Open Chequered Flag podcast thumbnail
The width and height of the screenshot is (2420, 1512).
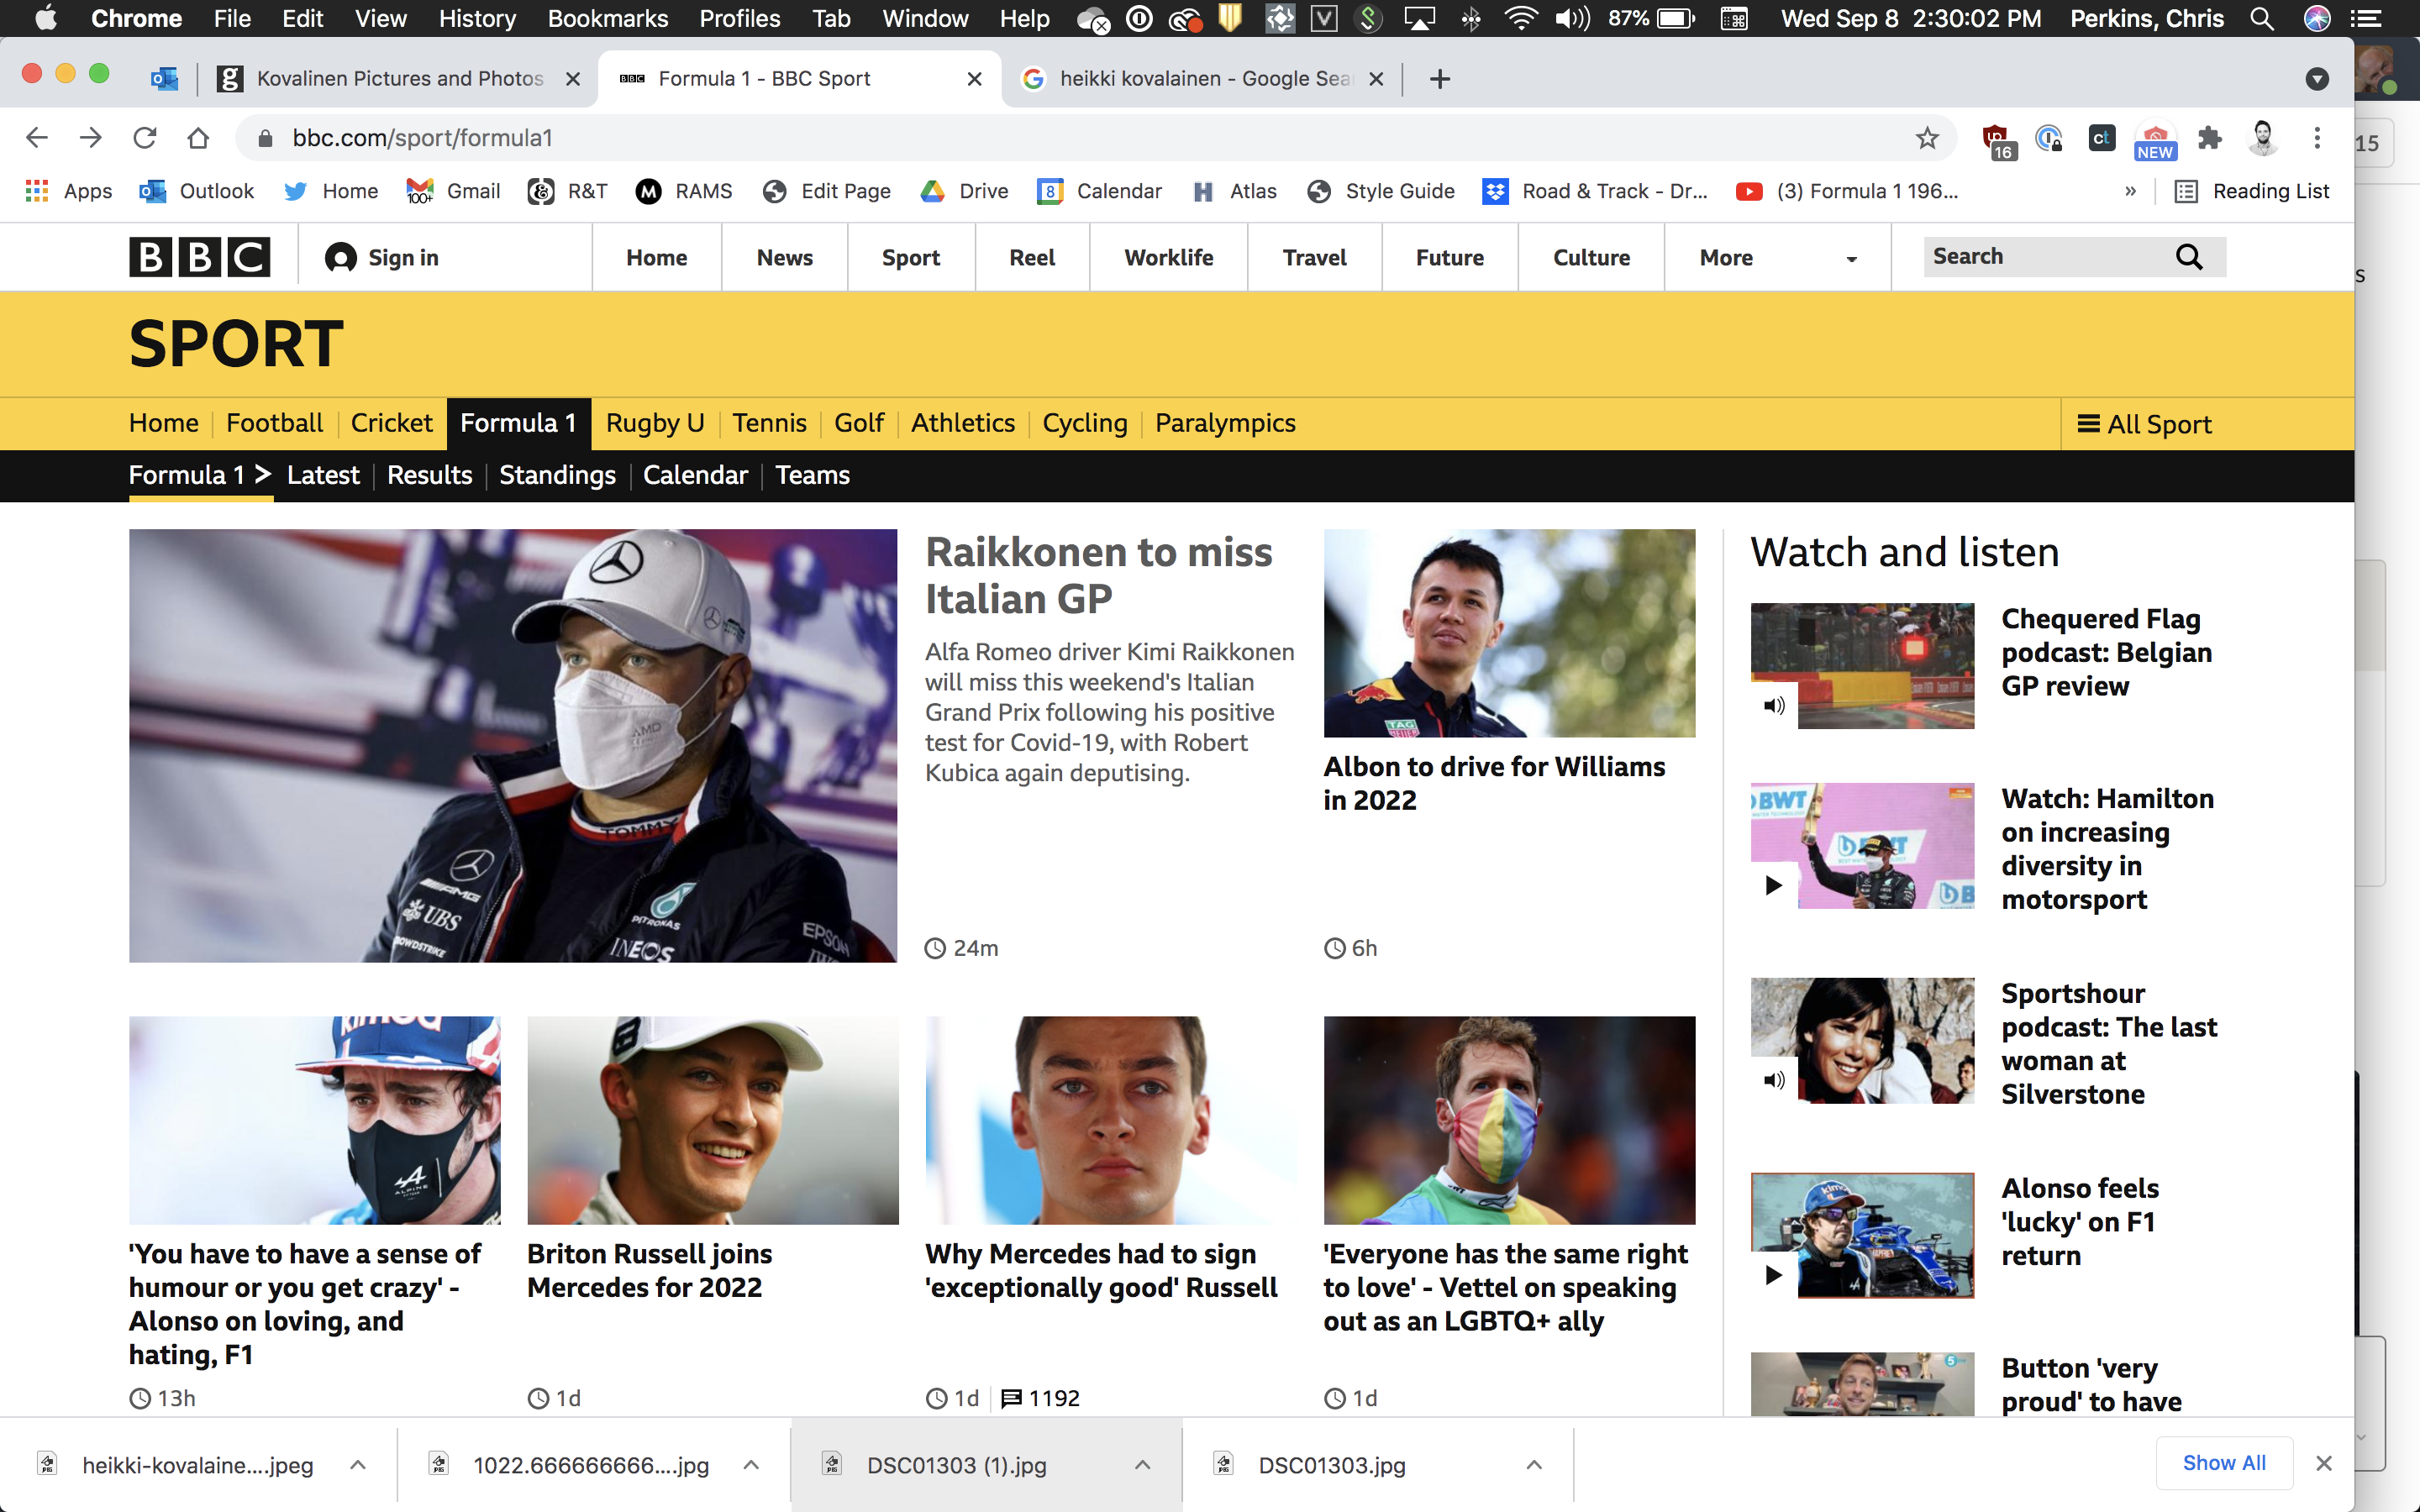(1862, 665)
